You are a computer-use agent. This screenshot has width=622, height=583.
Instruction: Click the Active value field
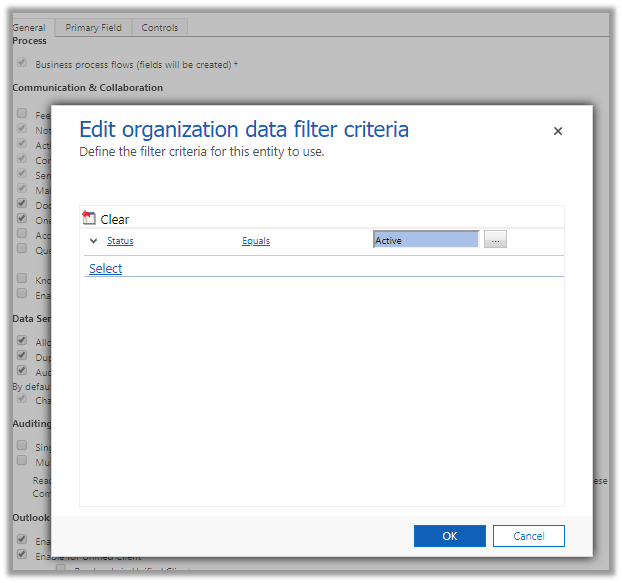(x=426, y=240)
